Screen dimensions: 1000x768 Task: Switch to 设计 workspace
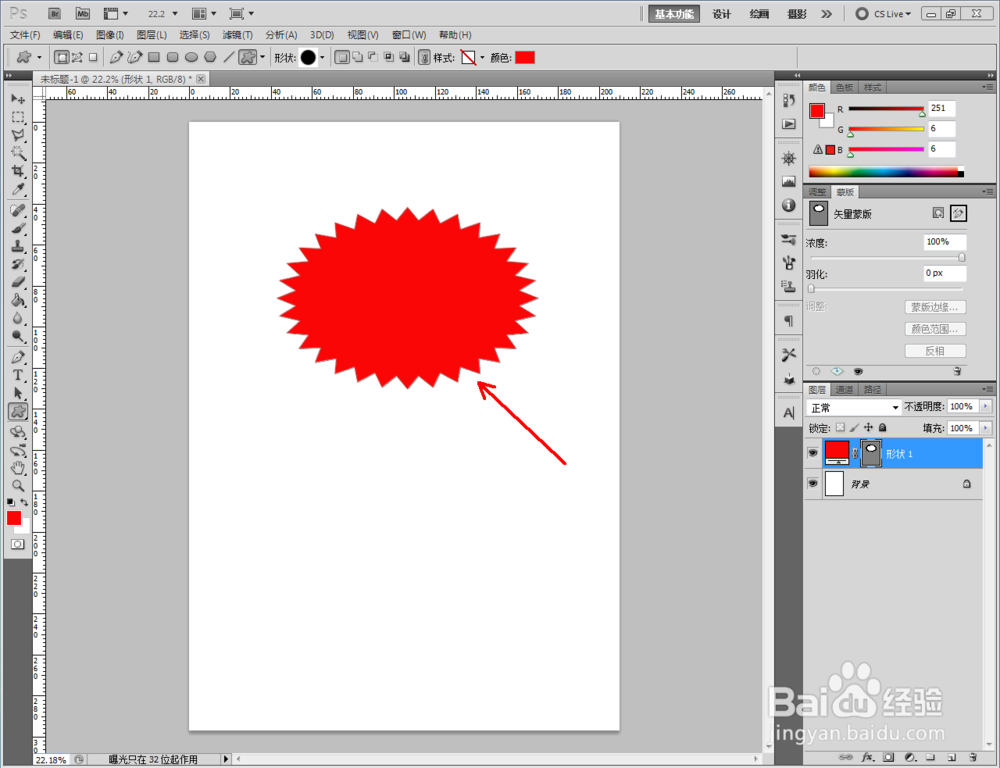point(721,13)
